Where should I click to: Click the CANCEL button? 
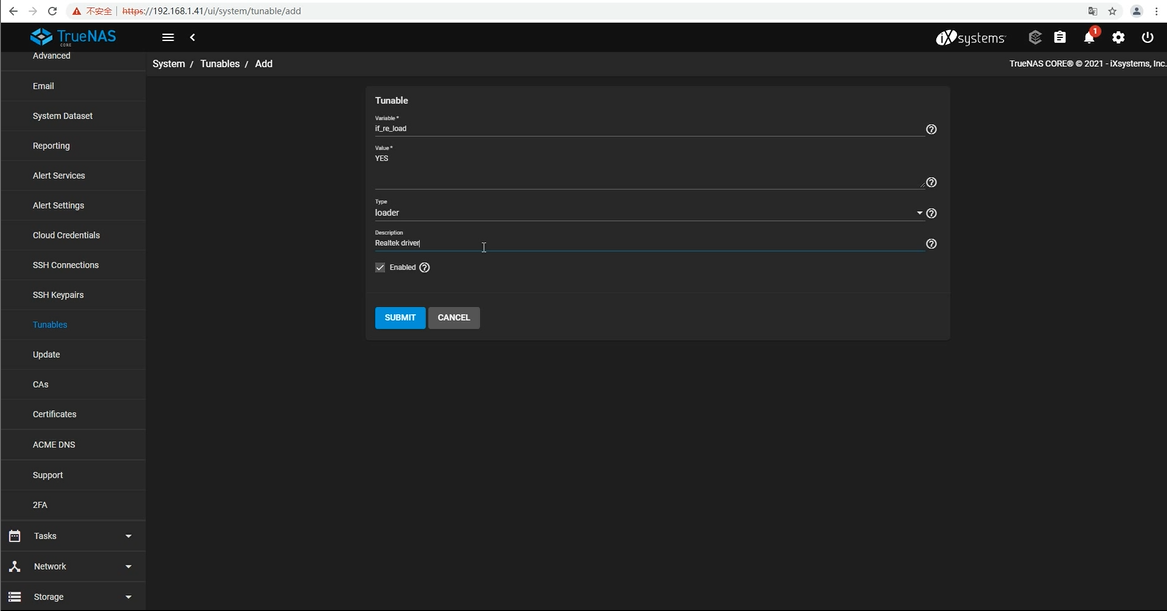point(454,317)
